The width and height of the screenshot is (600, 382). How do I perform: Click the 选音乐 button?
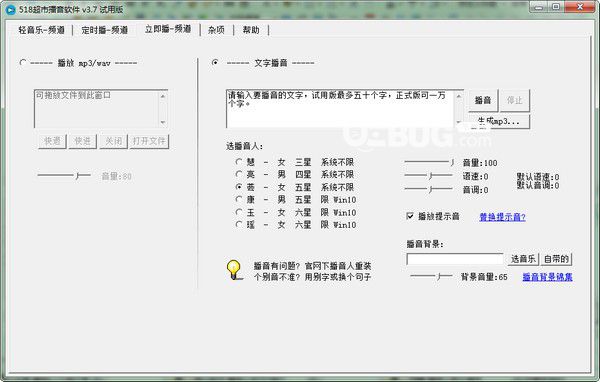tap(523, 259)
